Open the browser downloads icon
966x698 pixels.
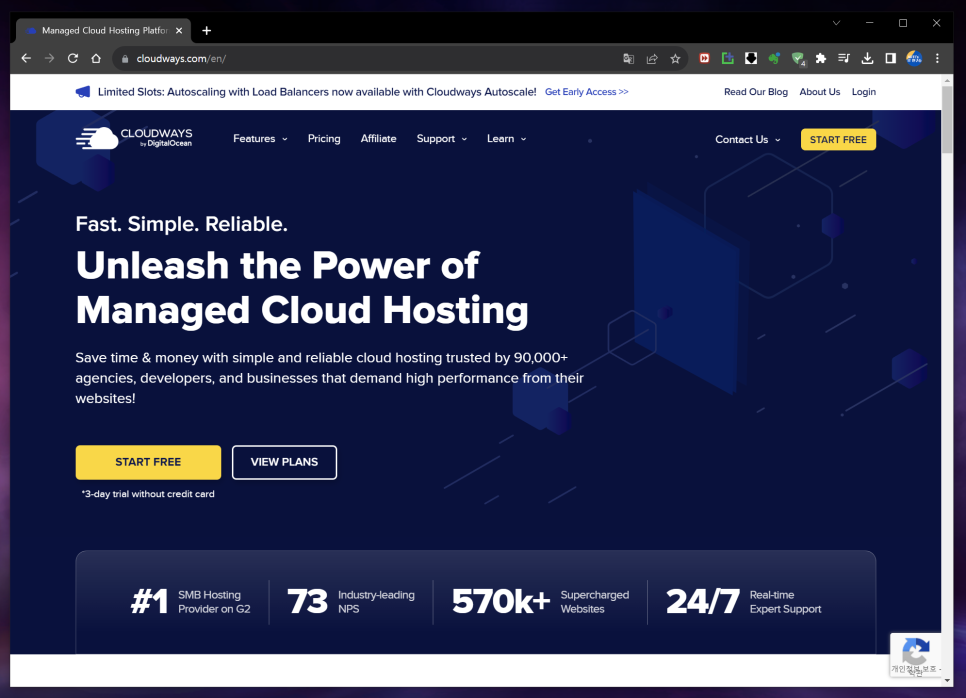867,59
